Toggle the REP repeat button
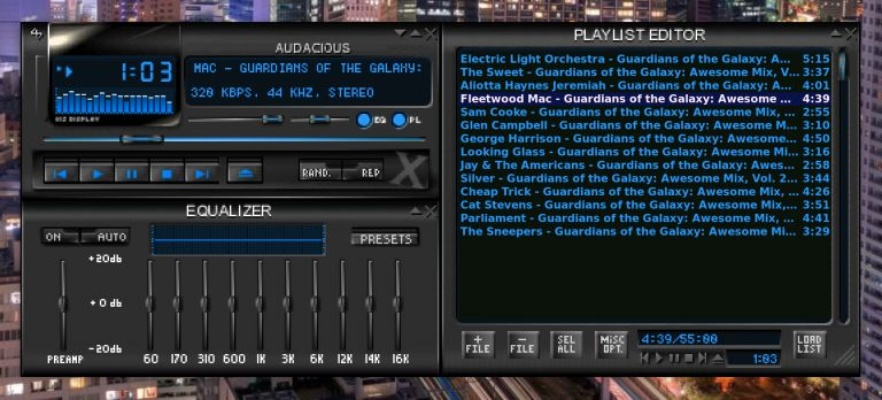Screen dimensions: 882x400 (x=370, y=172)
